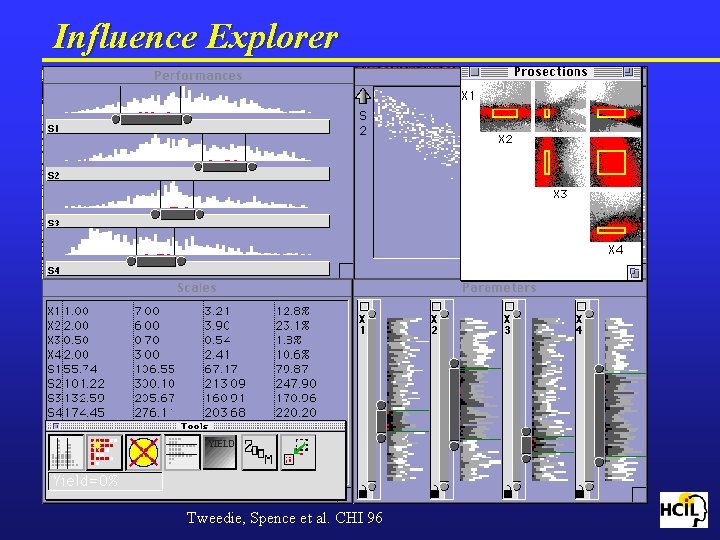Click the X1 minimum value 1.00

click(x=76, y=311)
